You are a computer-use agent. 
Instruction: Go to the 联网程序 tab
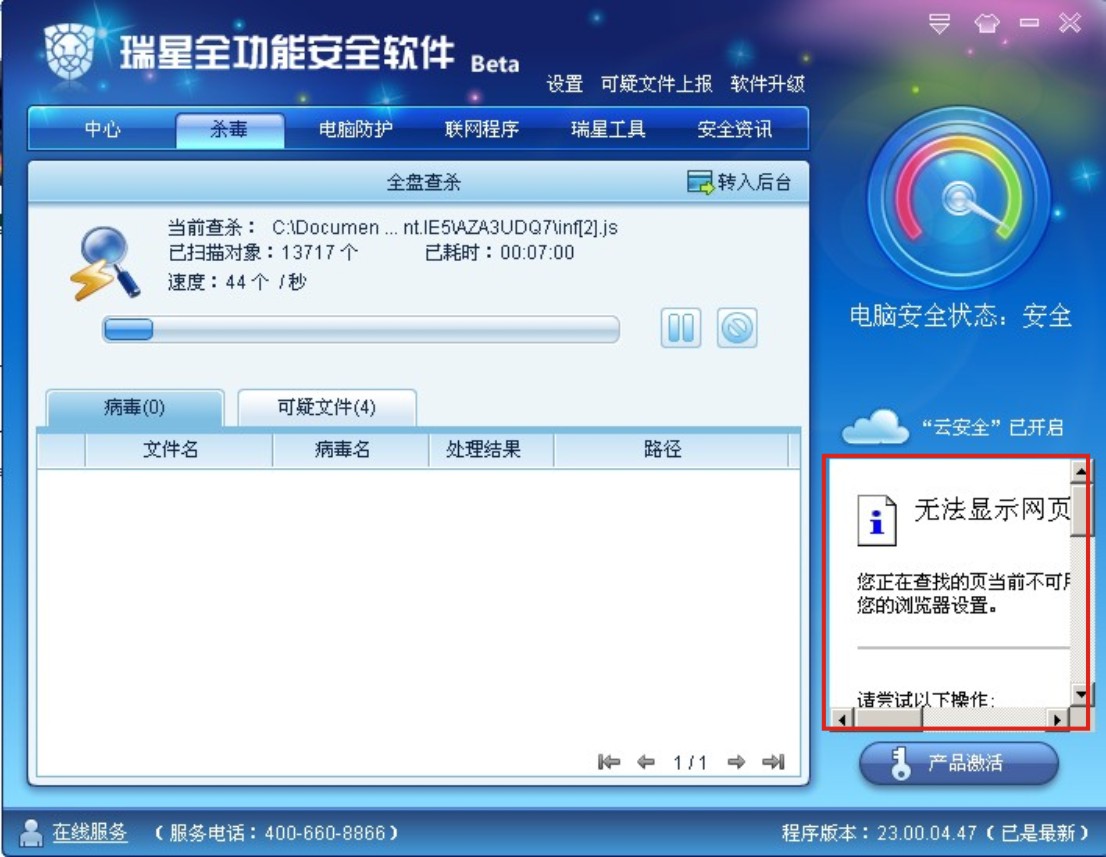[482, 129]
